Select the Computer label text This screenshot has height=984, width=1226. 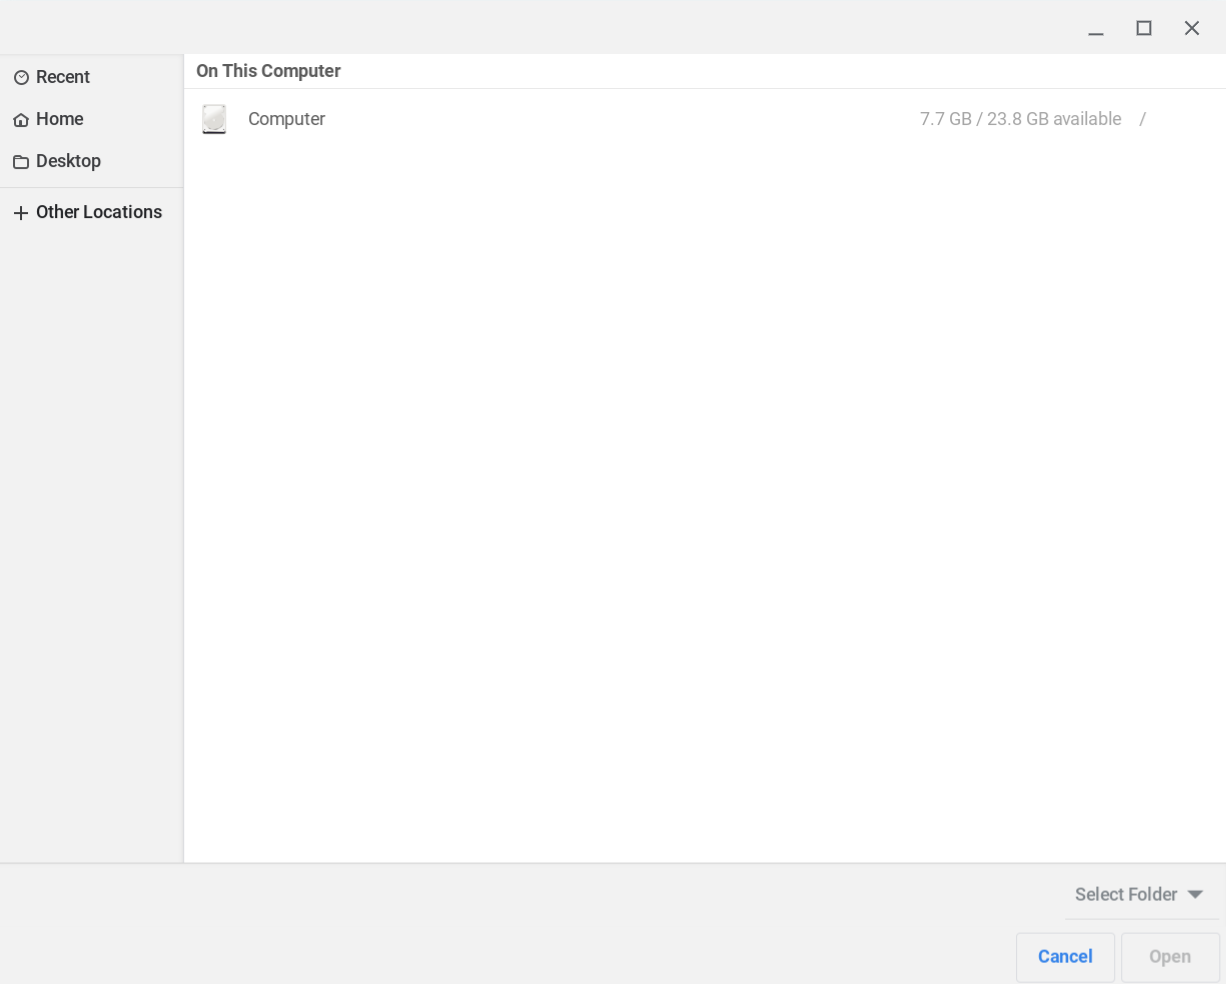(286, 118)
